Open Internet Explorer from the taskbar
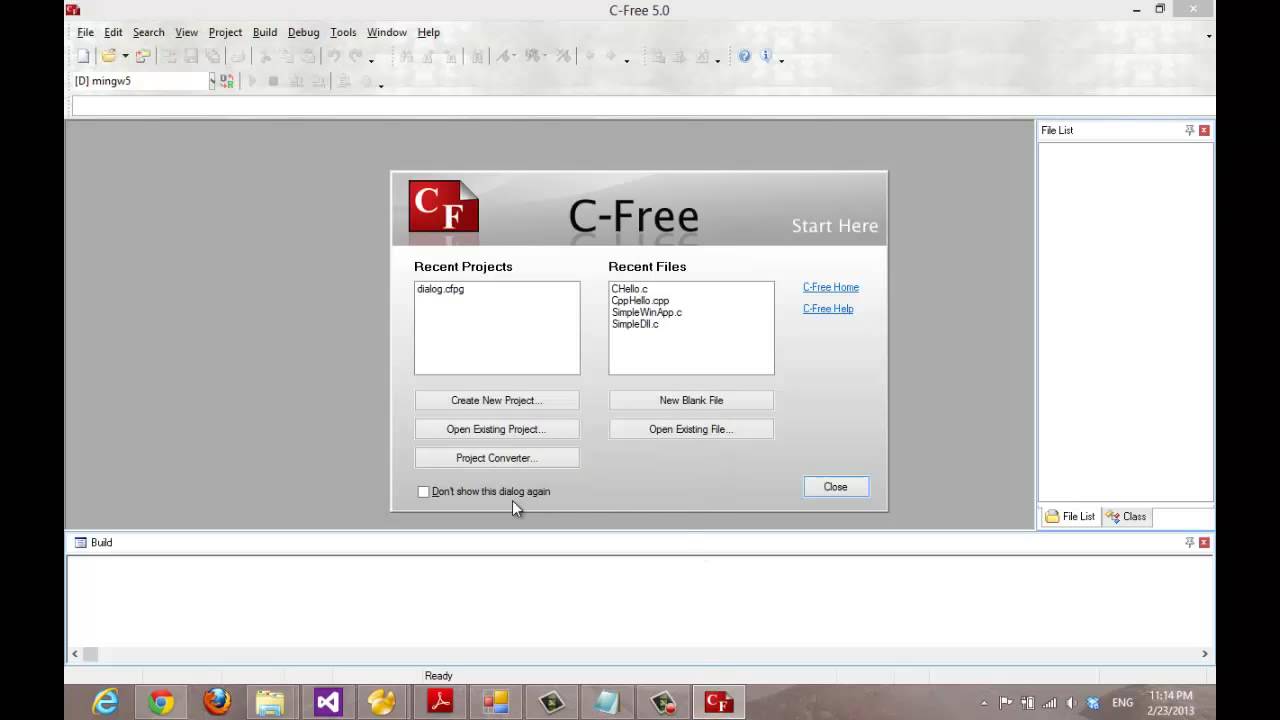 pyautogui.click(x=105, y=702)
